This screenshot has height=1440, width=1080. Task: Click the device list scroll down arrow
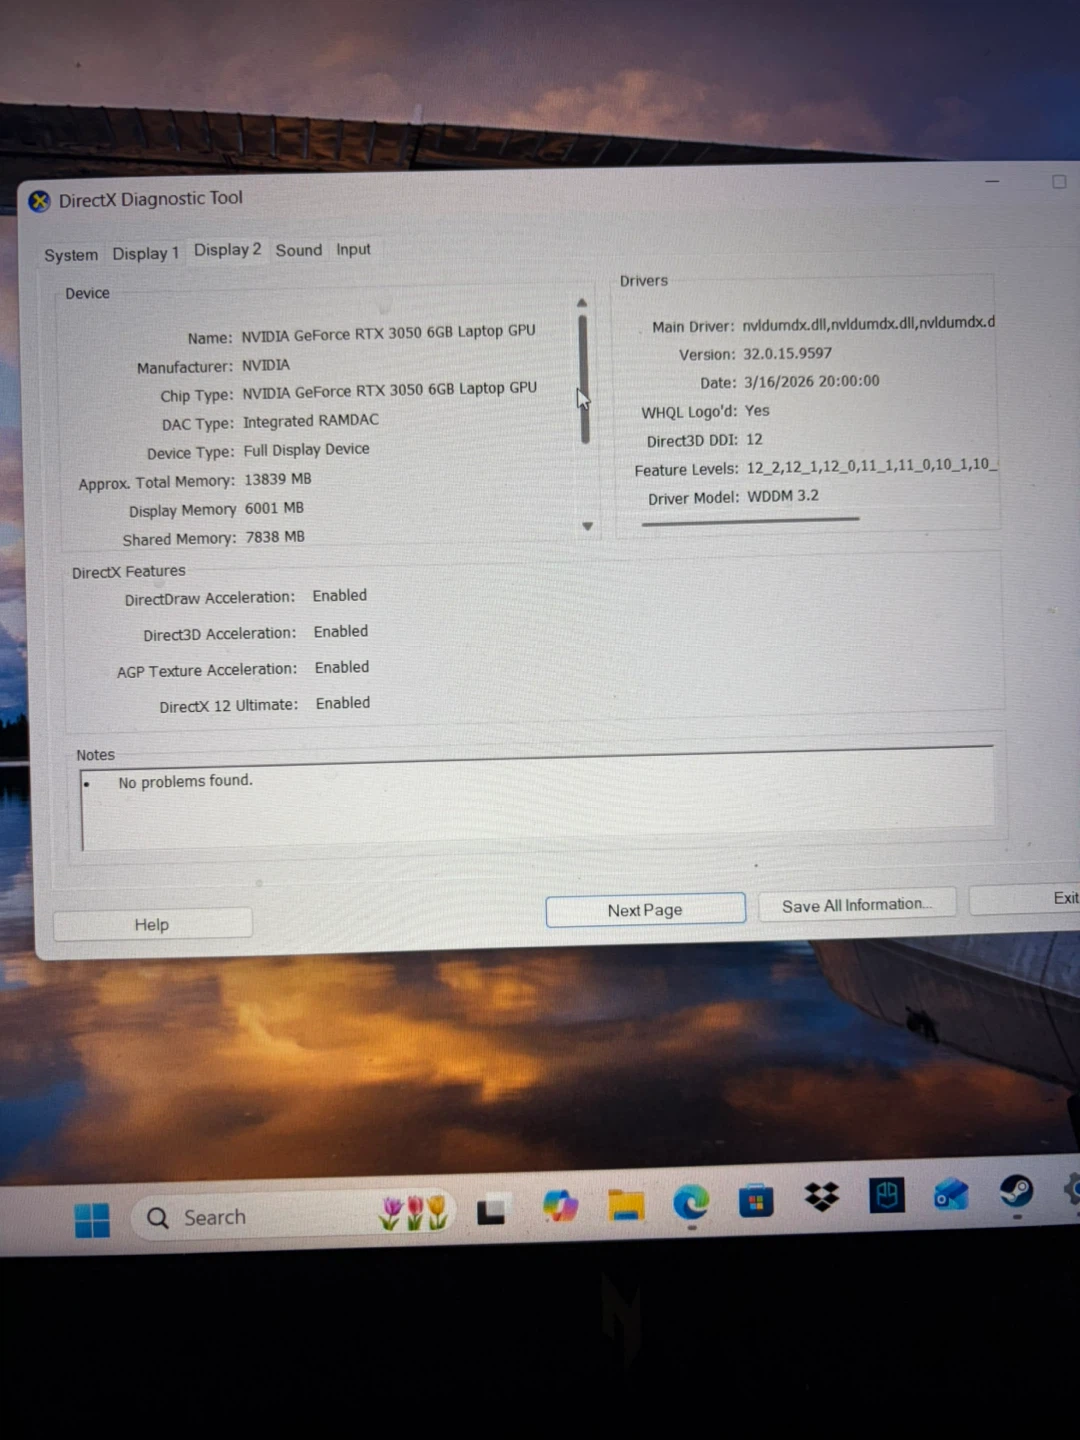tap(588, 526)
